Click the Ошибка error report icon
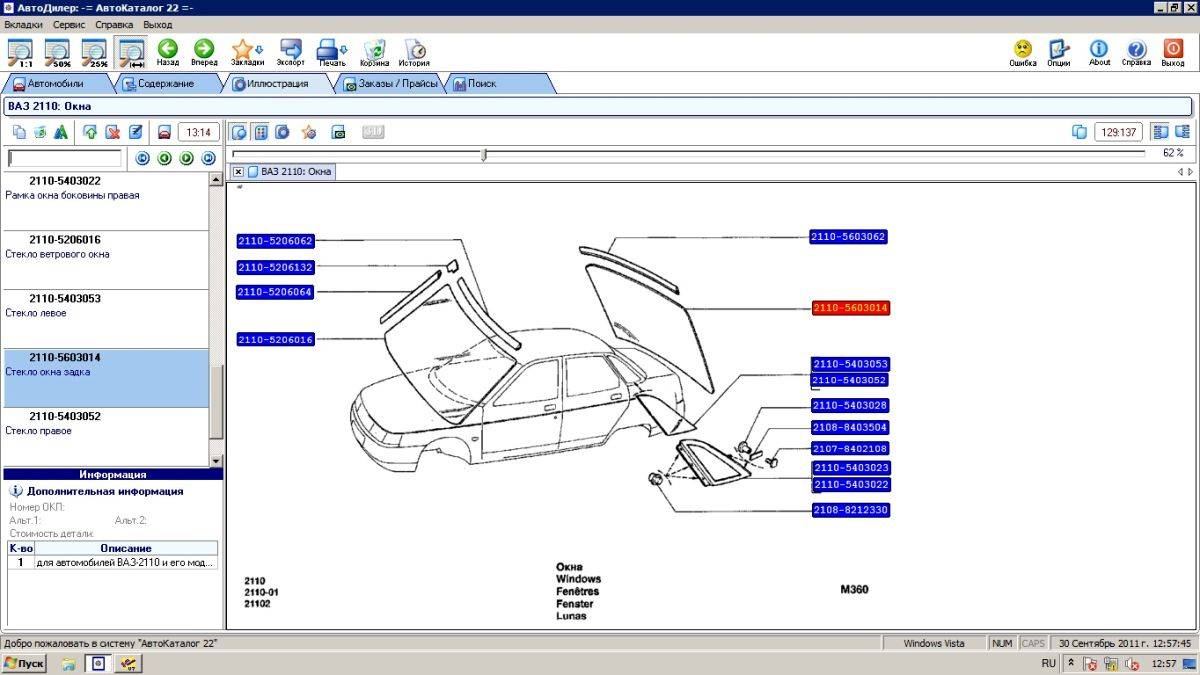The width and height of the screenshot is (1200, 675). pyautogui.click(x=1023, y=52)
